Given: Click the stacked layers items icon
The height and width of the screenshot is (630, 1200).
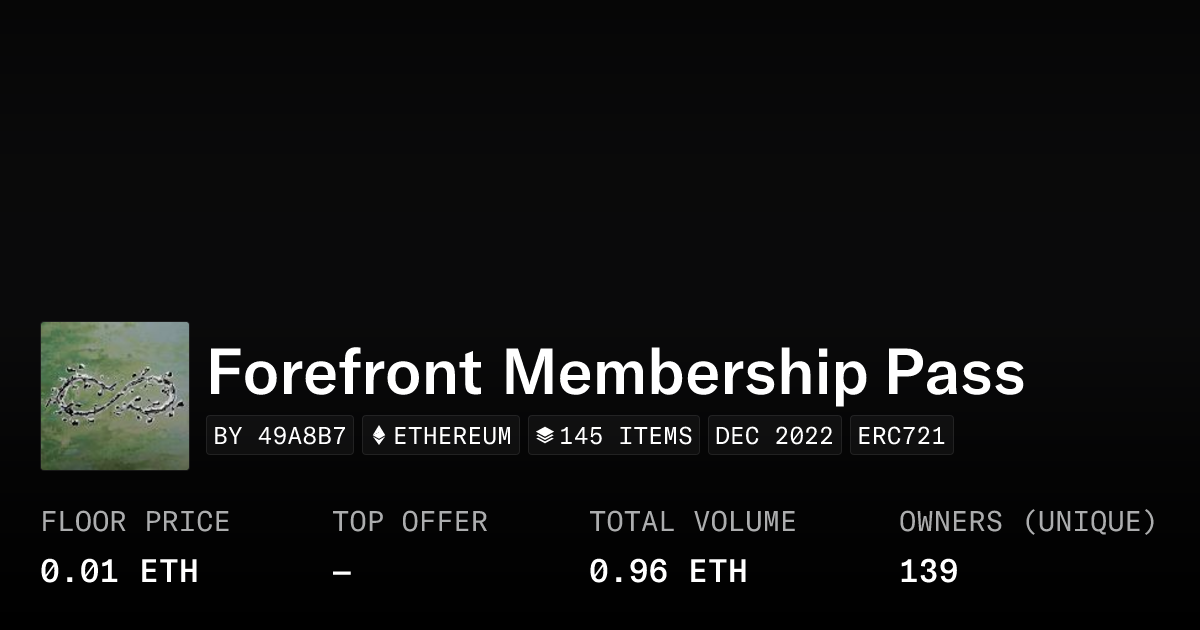Looking at the screenshot, I should tap(545, 436).
